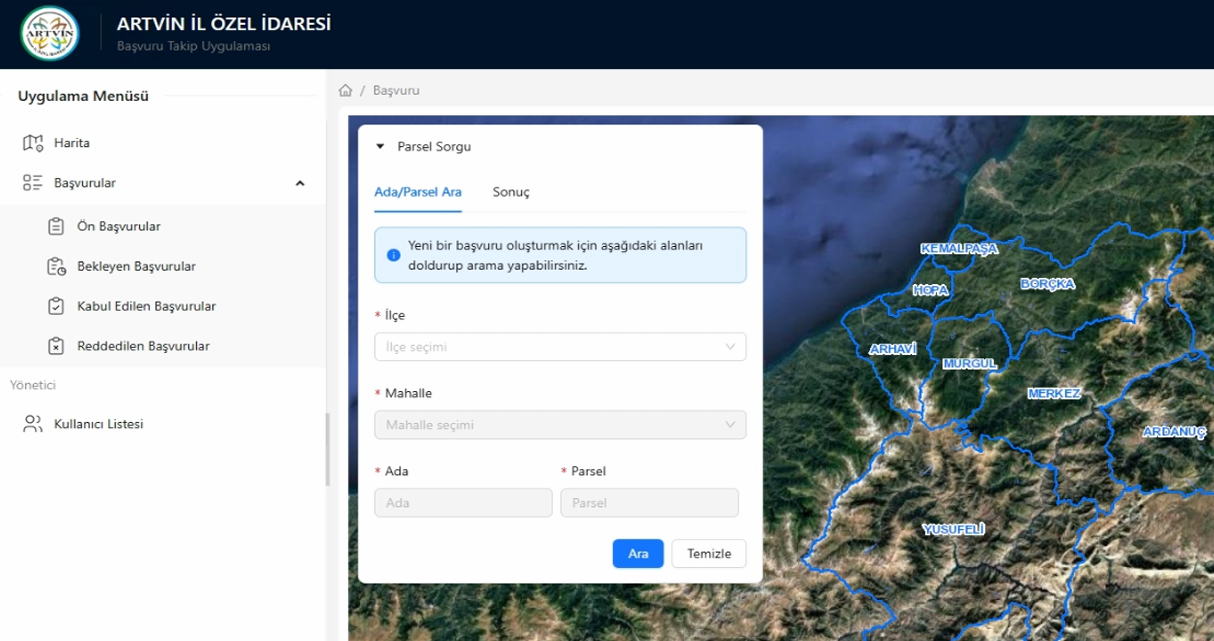Viewport: 1214px width, 641px height.
Task: Collapse the Başvurular menu chevron
Action: click(x=300, y=183)
